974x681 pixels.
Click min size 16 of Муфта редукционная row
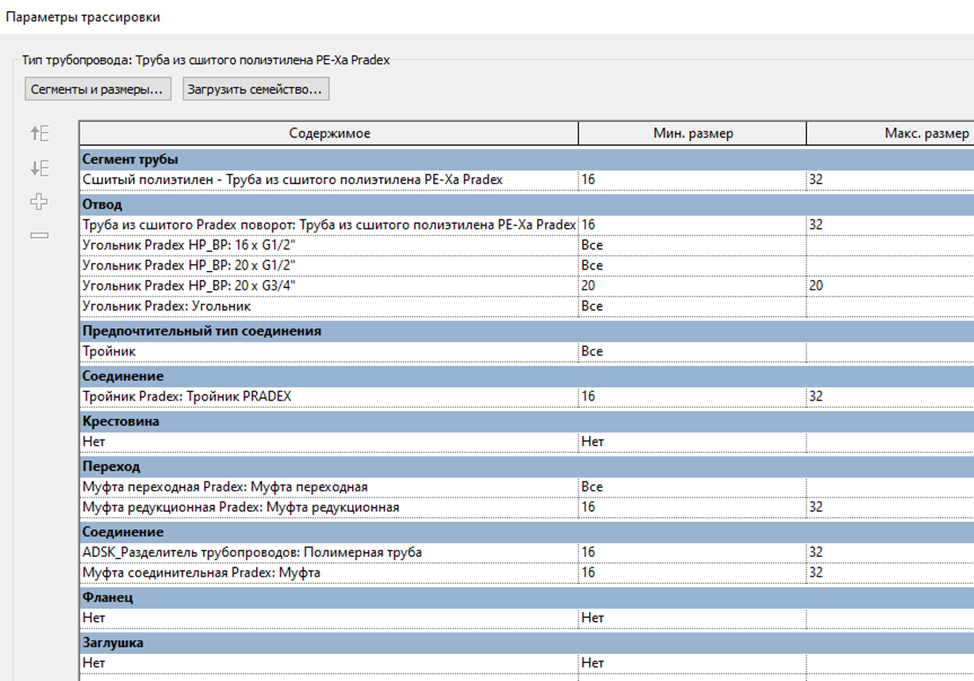point(693,507)
